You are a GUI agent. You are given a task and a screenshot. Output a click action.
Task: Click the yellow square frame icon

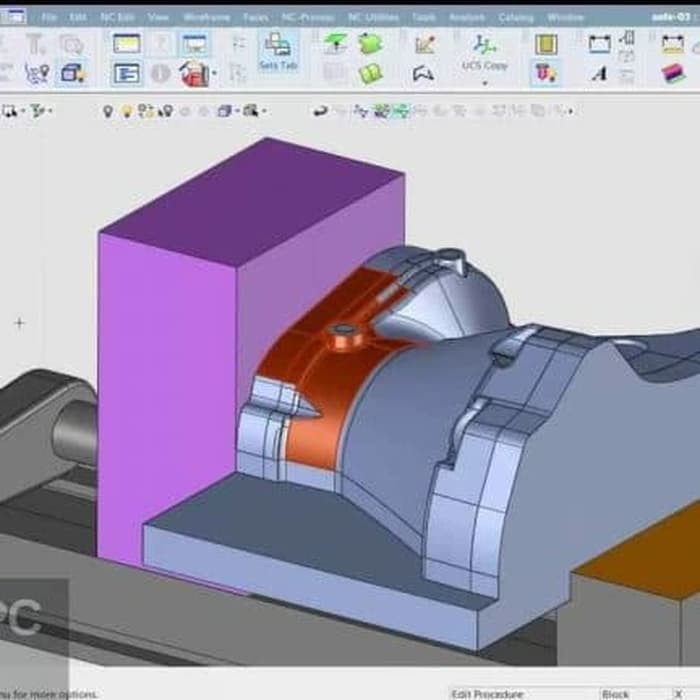click(545, 44)
